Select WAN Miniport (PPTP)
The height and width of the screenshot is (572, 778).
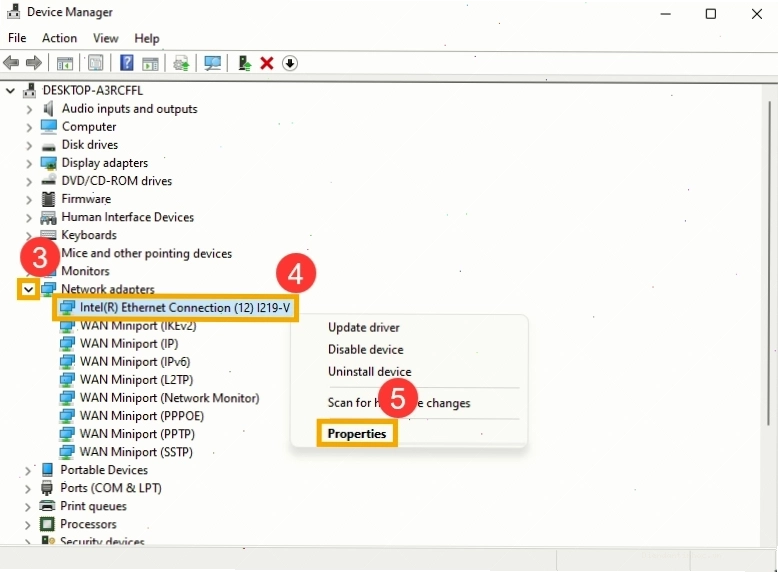click(137, 434)
